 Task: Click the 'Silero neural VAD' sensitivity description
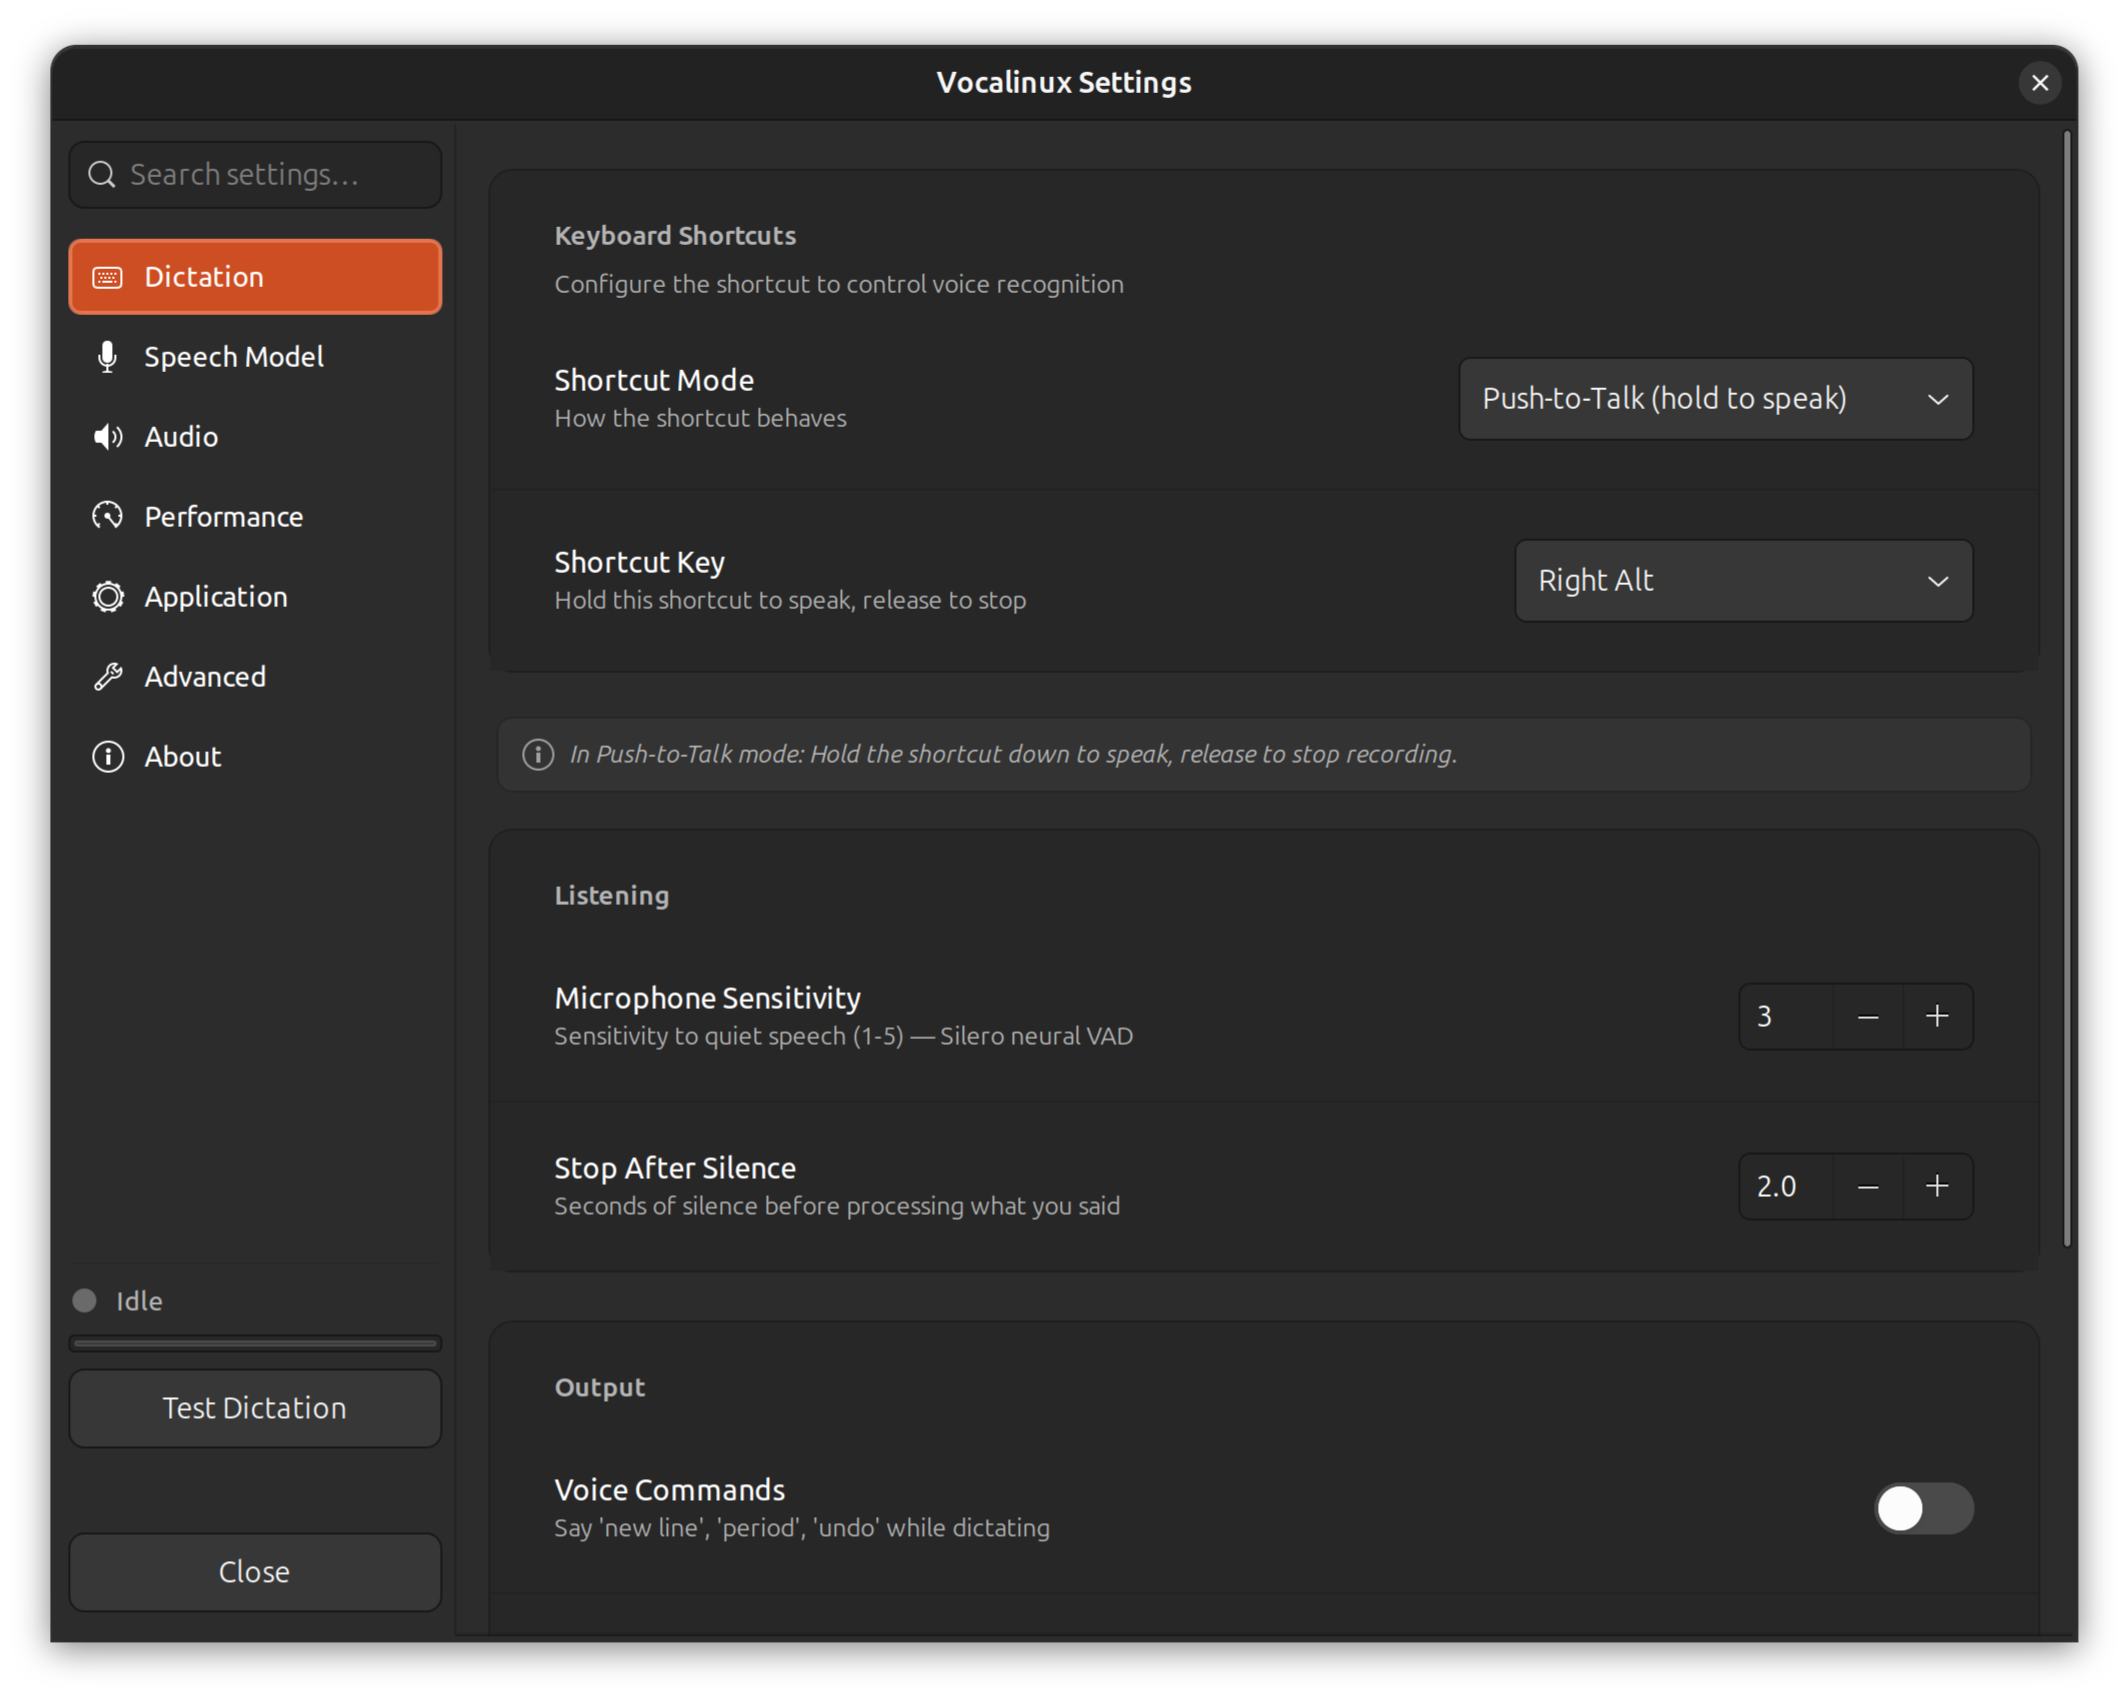tap(843, 1036)
